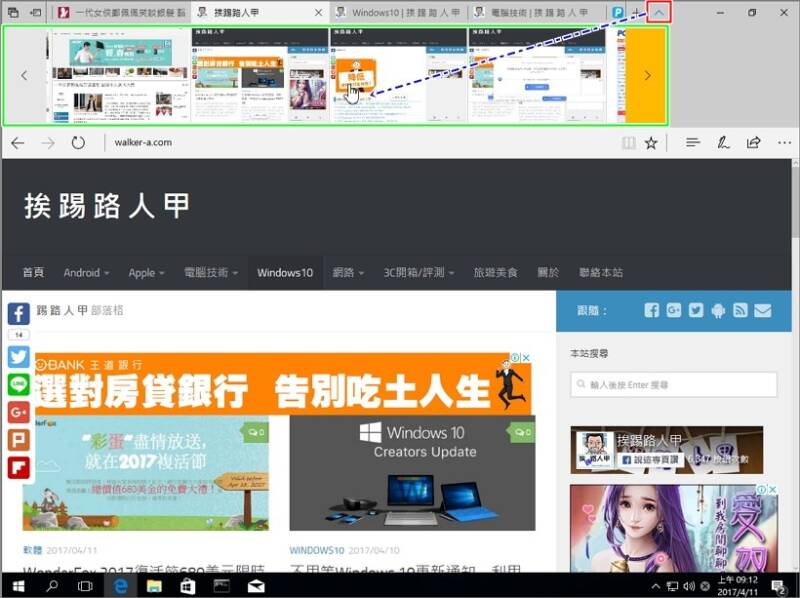Open the 彩蛋 Easter 2017 article image
This screenshot has height=598, width=800.
coord(146,473)
